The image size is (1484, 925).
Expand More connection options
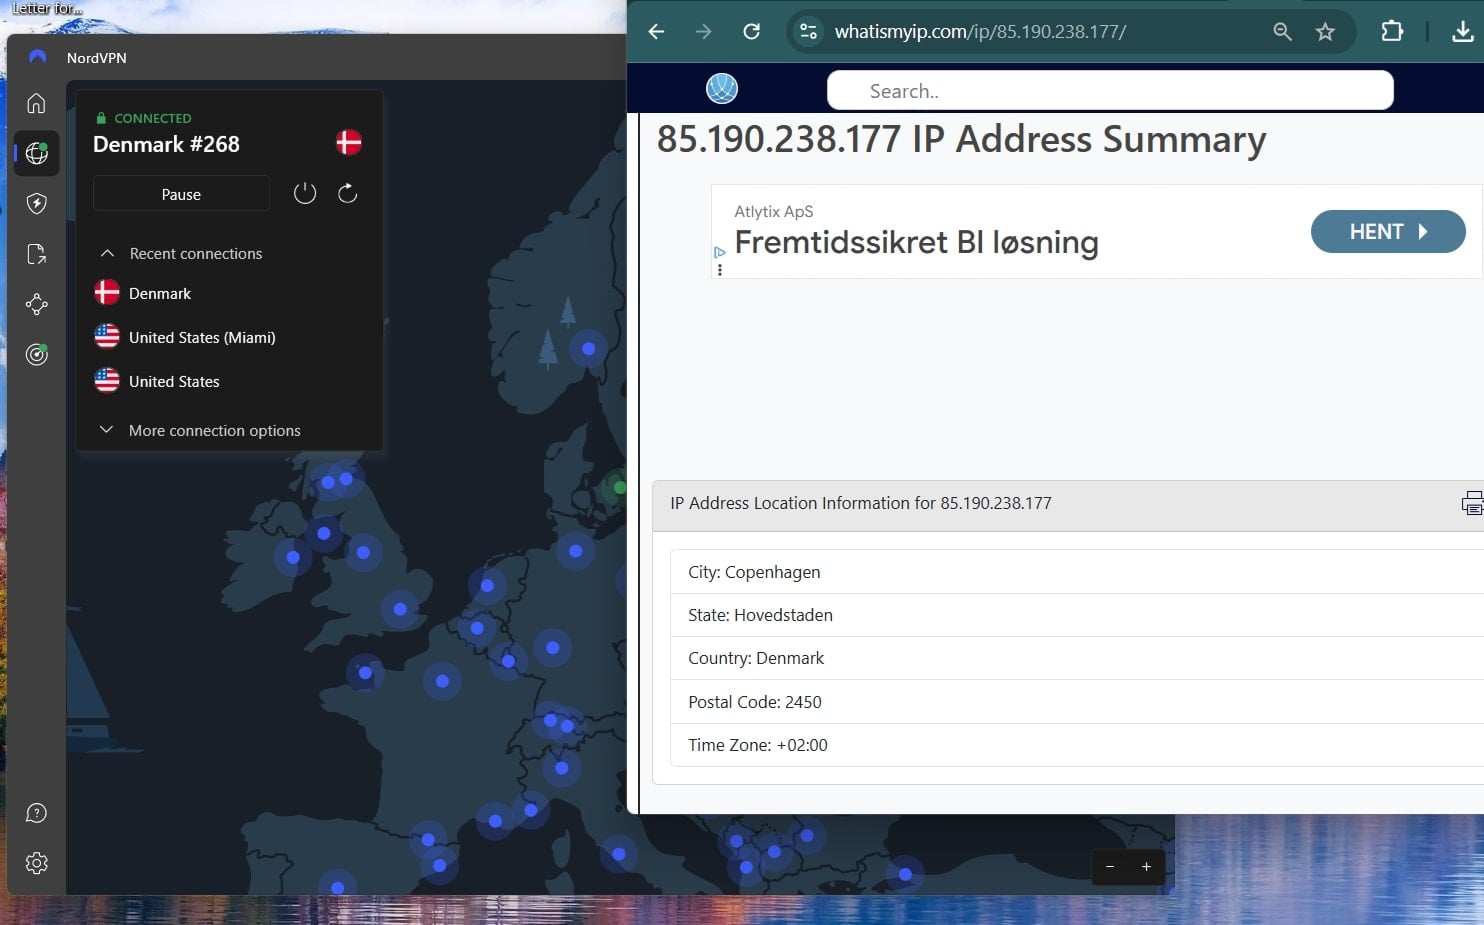click(106, 430)
